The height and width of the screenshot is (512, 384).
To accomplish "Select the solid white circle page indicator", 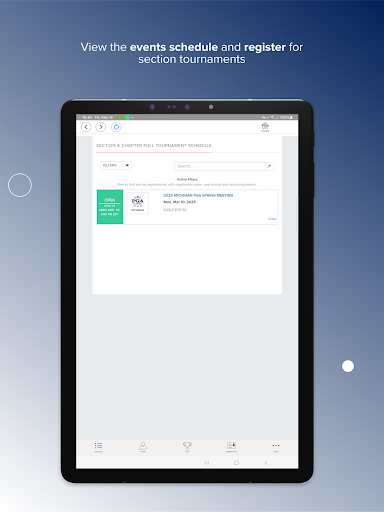I will point(348,366).
